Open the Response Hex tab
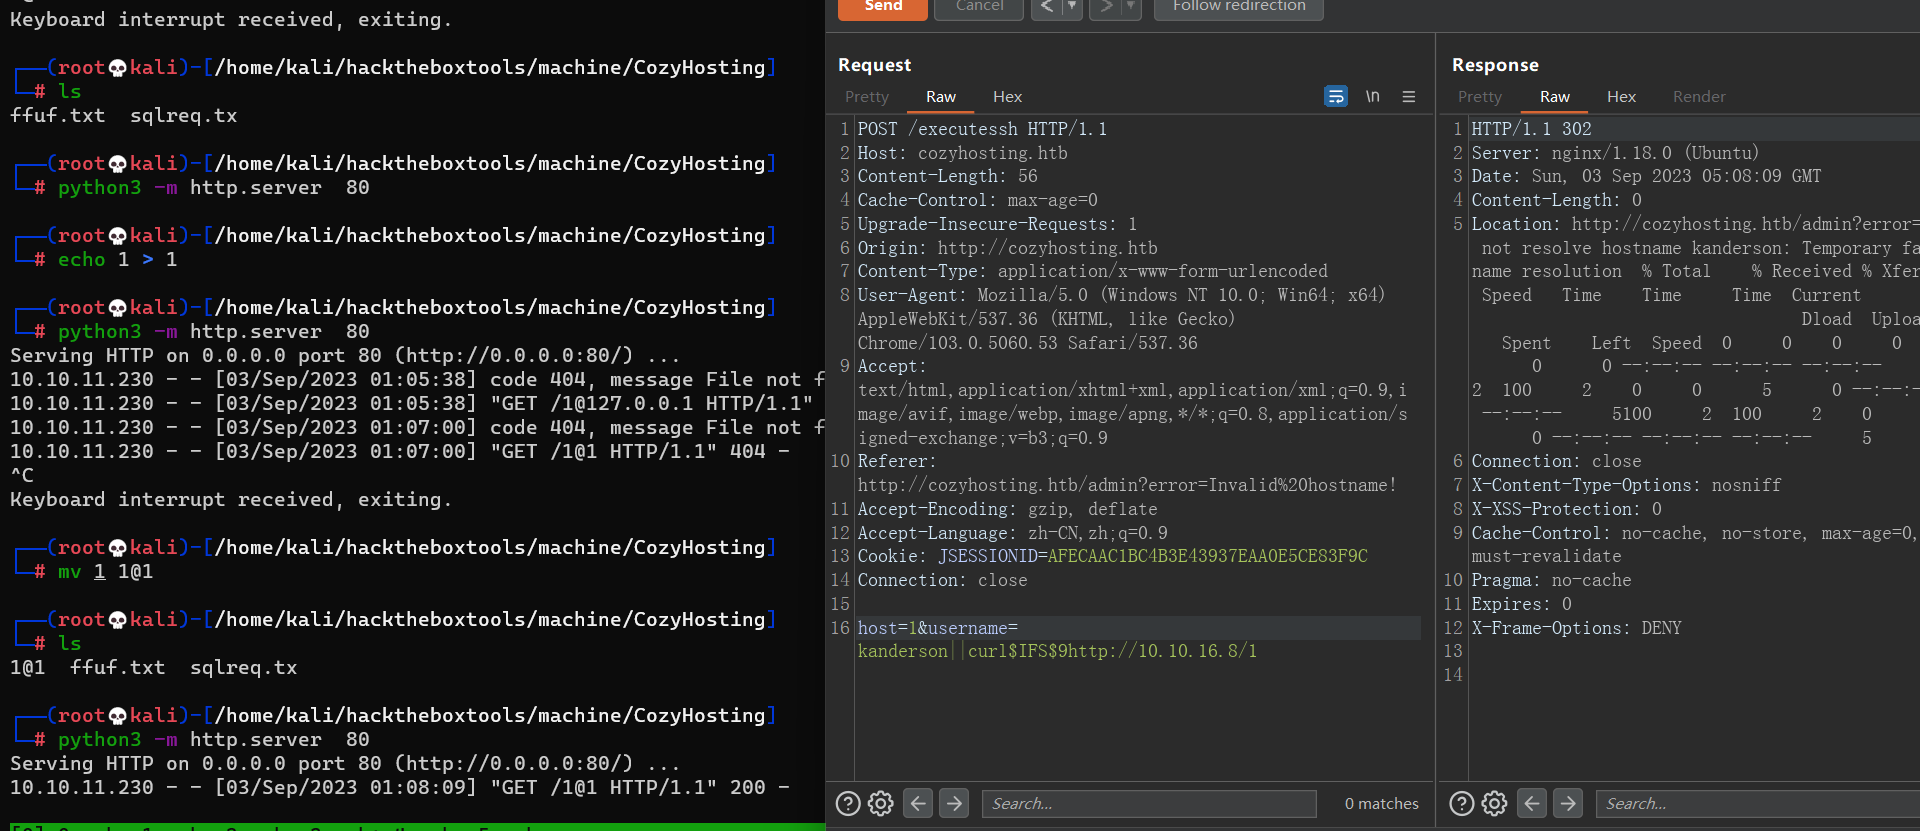The height and width of the screenshot is (831, 1920). pos(1621,97)
